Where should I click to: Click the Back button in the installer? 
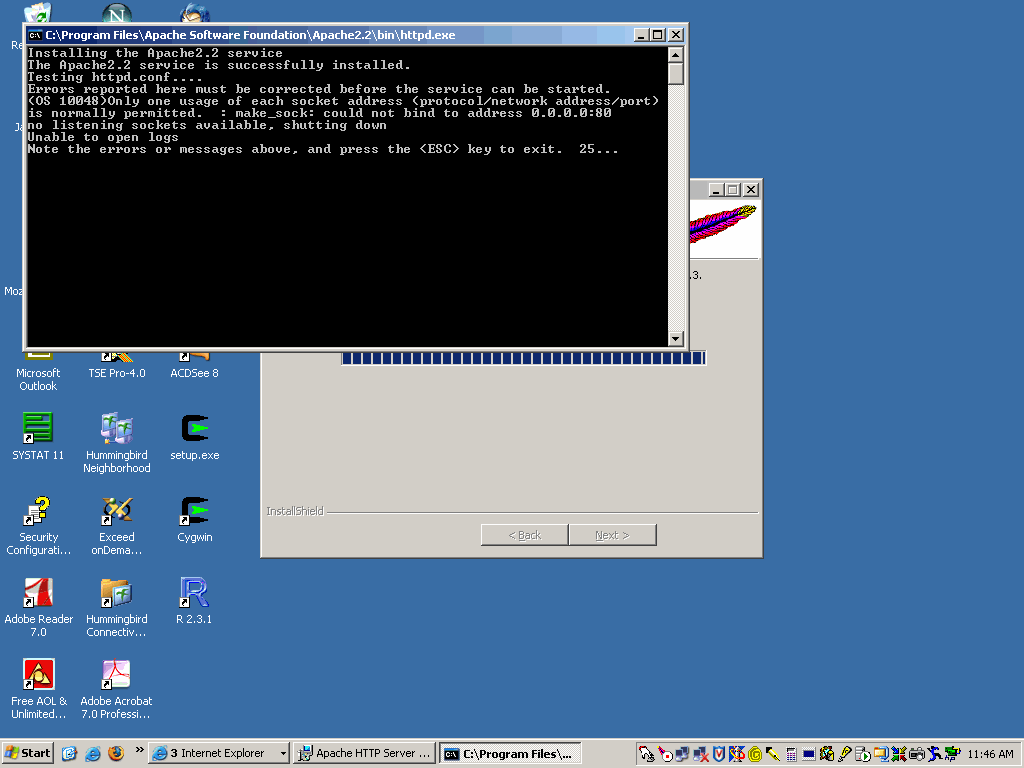524,535
